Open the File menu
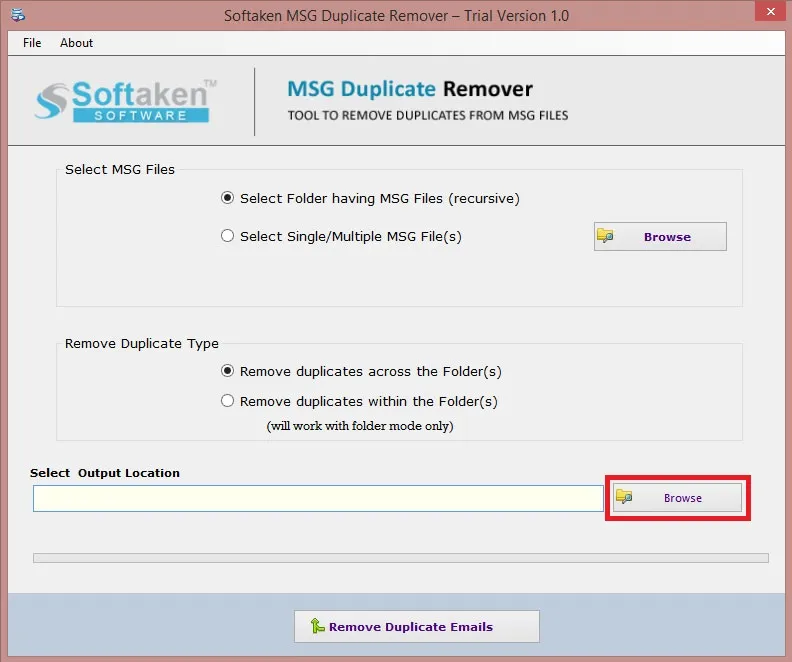 tap(32, 43)
